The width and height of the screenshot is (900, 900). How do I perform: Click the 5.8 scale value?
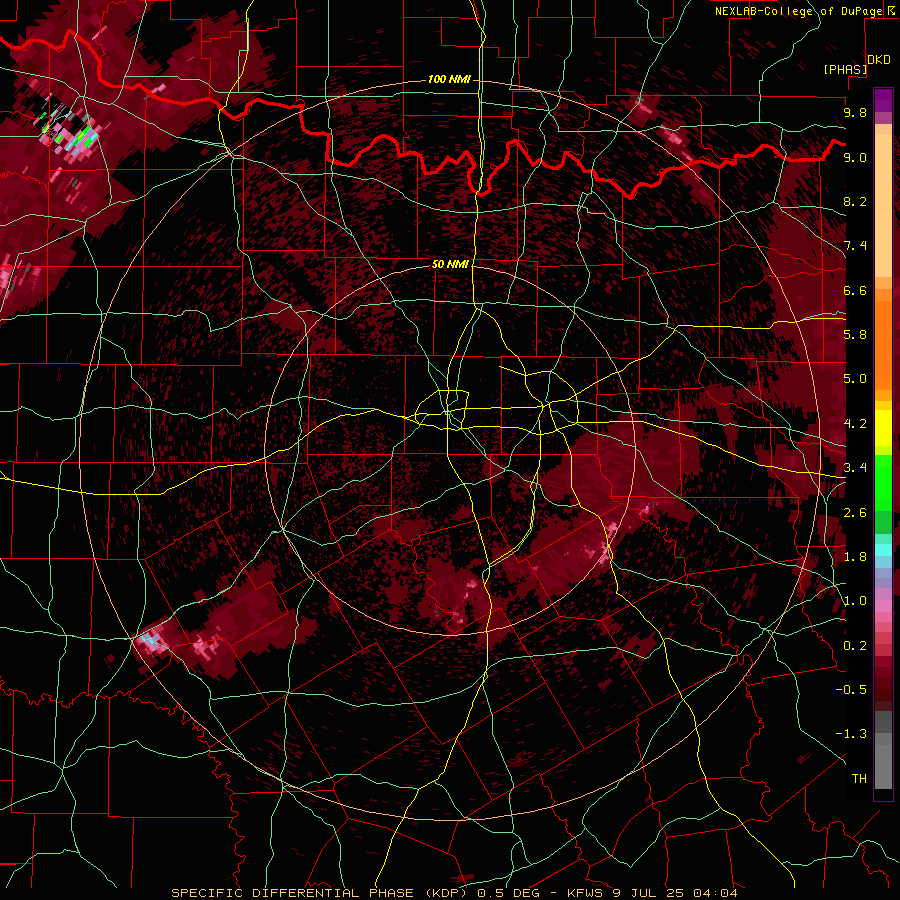855,335
